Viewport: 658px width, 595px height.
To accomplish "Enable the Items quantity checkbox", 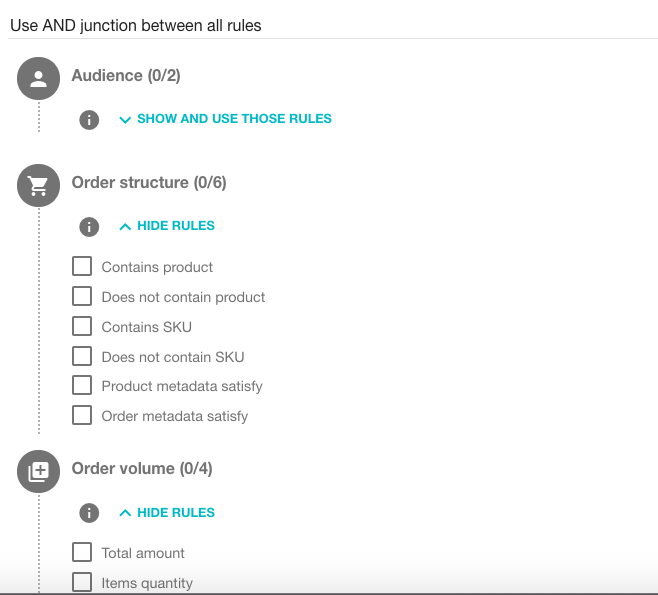I will tap(82, 583).
